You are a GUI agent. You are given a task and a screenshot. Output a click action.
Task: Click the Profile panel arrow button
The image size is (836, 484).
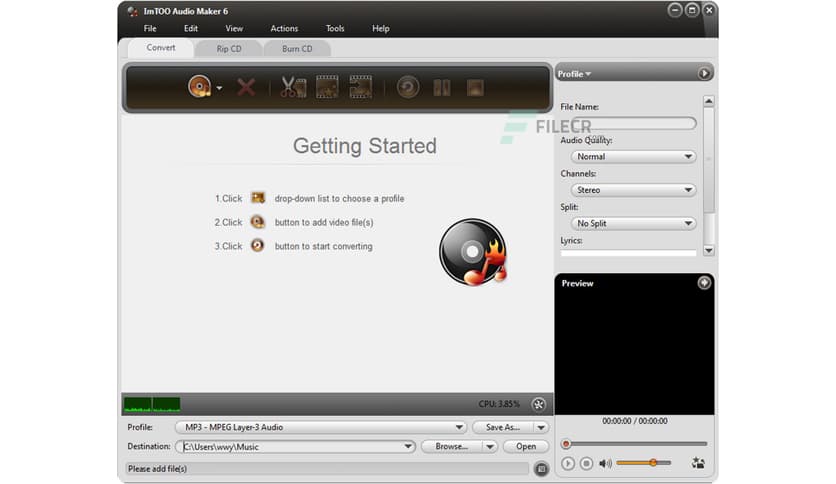[704, 74]
